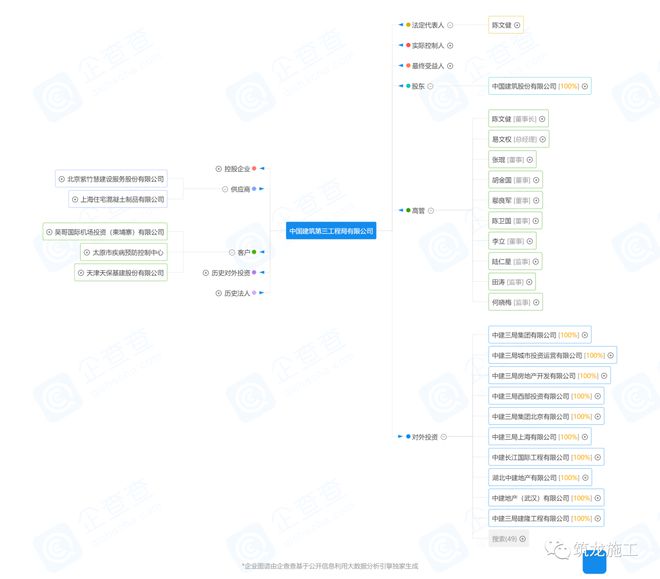660x579 pixels.
Task: Click expand icon of 中建地产（武汉）有限公司
Action: click(598, 498)
